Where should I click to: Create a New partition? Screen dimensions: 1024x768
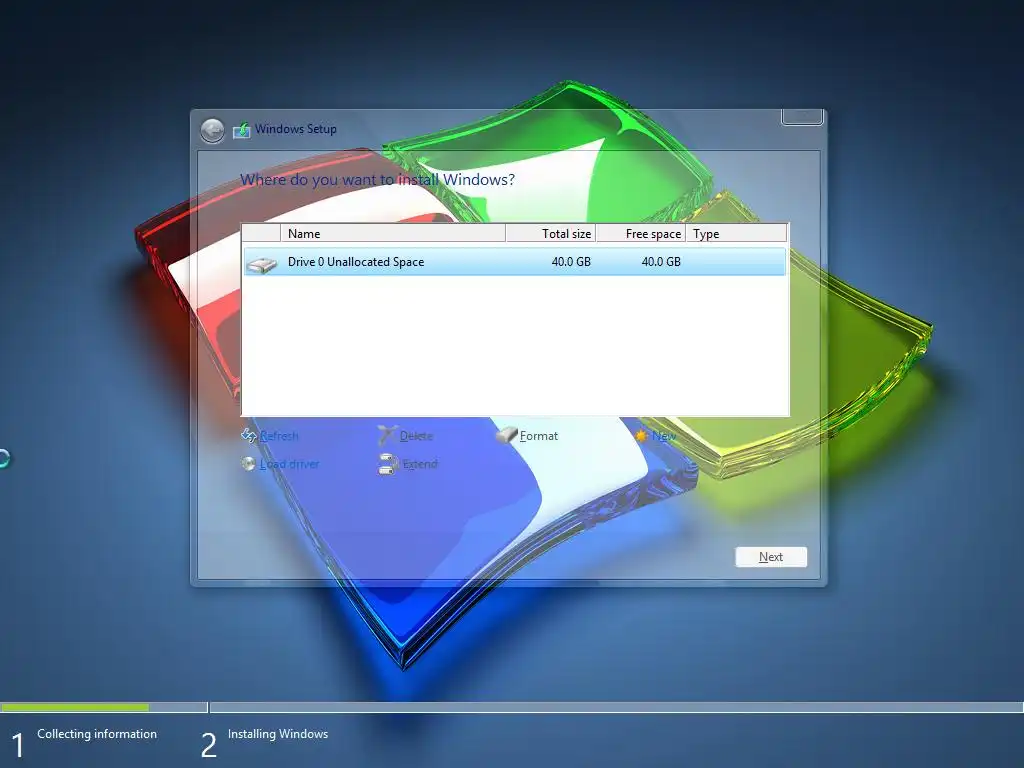tap(664, 436)
